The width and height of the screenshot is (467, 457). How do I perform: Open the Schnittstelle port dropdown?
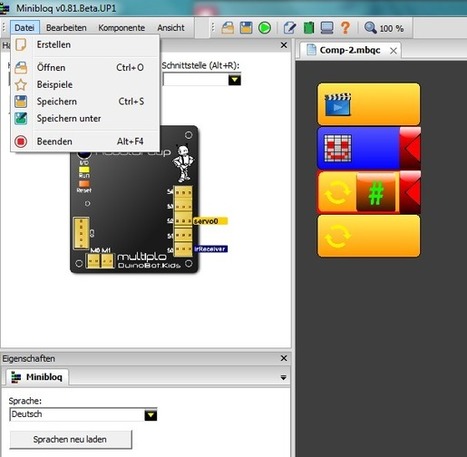[234, 80]
